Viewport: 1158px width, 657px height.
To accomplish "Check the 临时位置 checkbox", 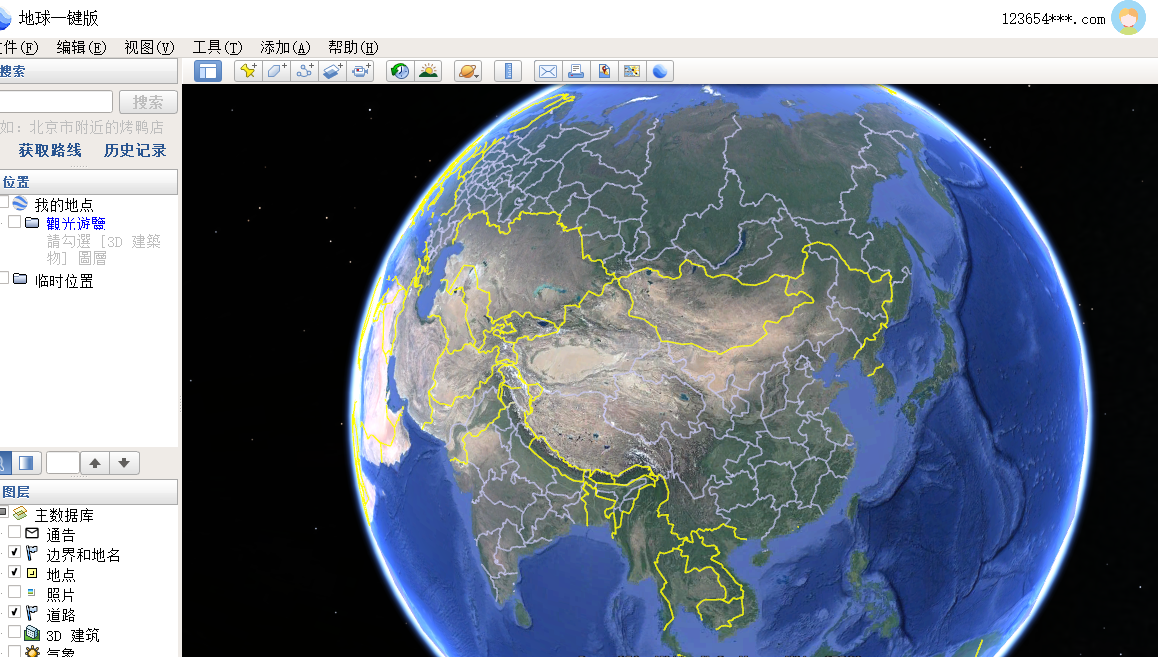I will pos(4,278).
